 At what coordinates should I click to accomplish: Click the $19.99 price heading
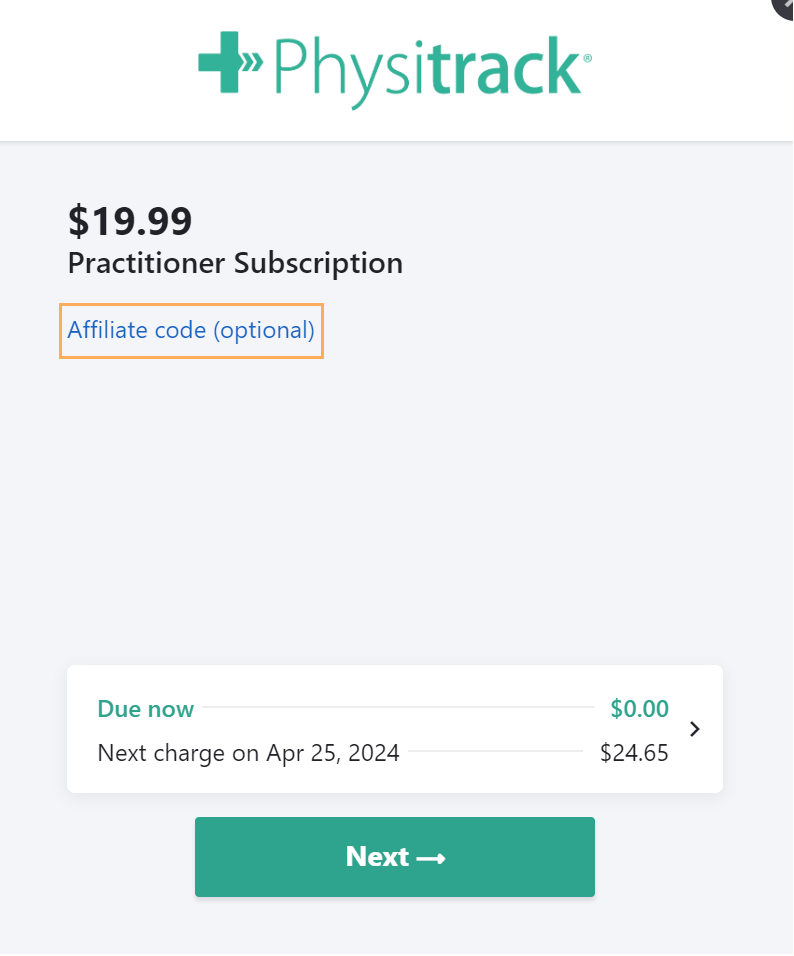pos(130,221)
